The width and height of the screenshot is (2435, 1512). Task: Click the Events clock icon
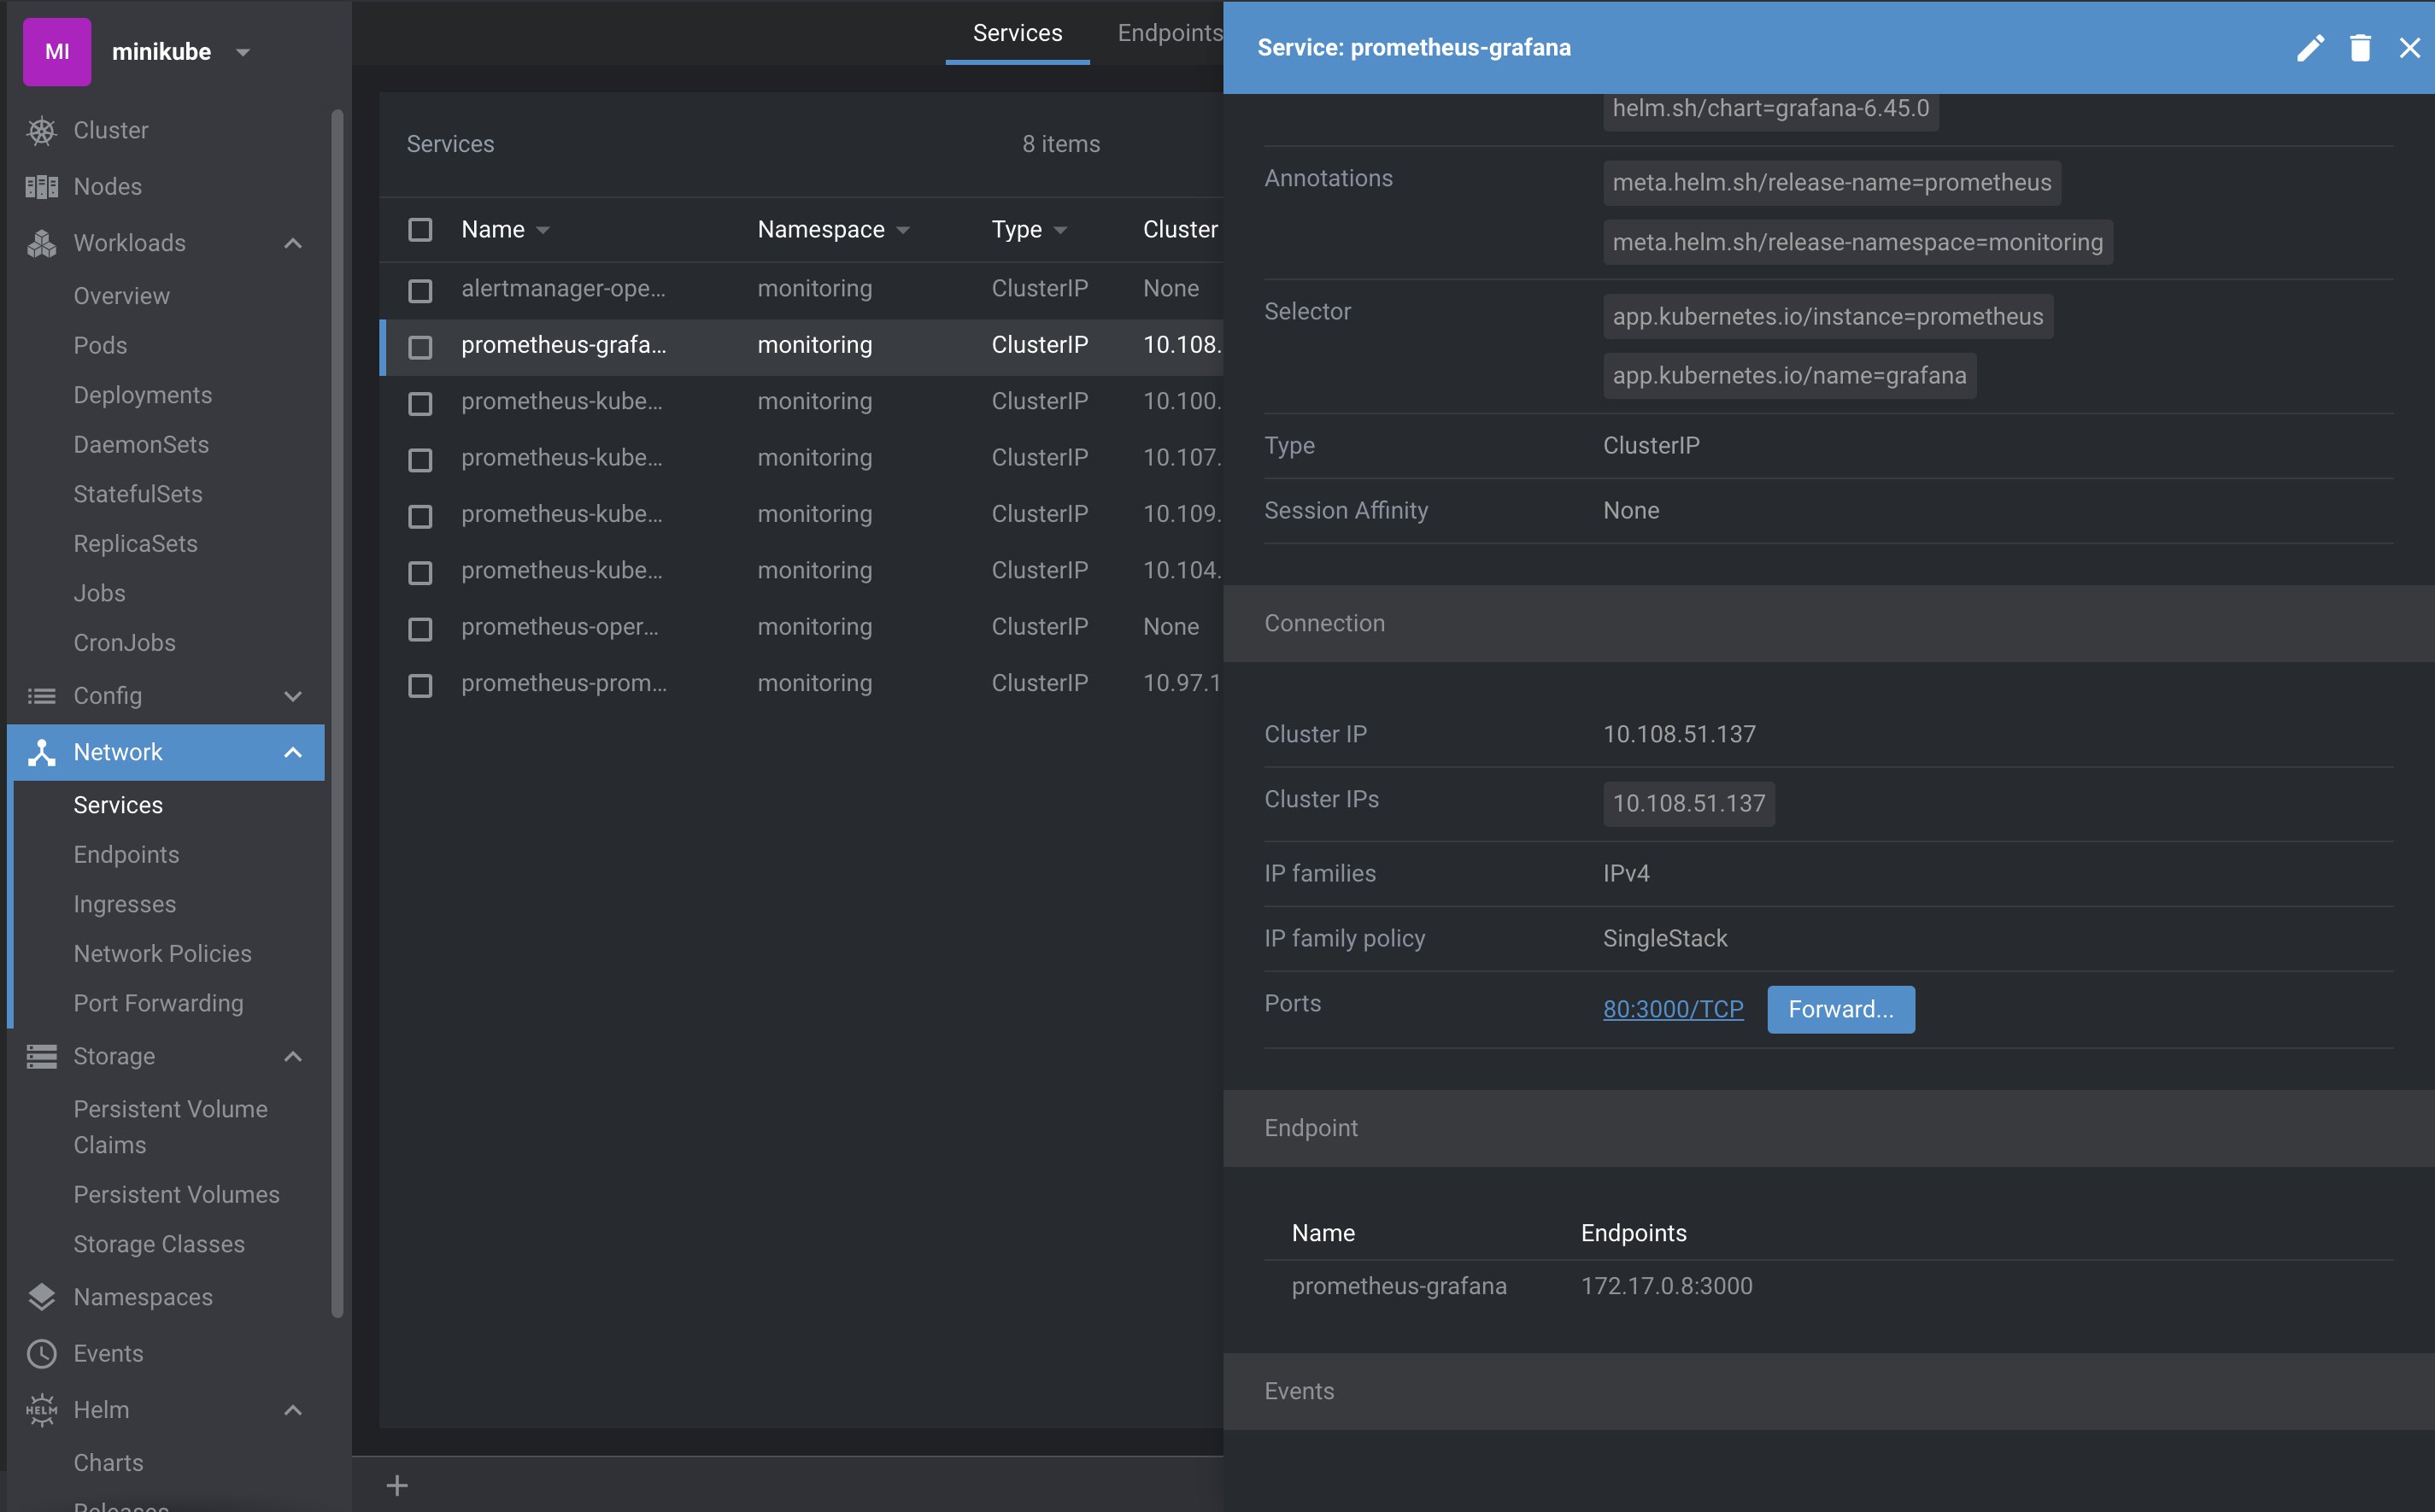(41, 1353)
